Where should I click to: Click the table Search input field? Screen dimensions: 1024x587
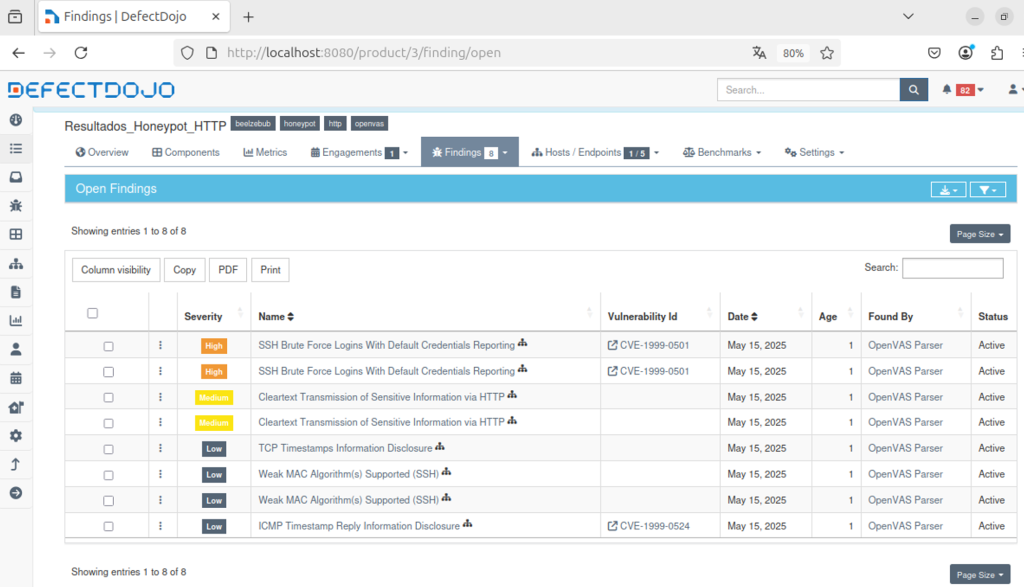tap(952, 268)
